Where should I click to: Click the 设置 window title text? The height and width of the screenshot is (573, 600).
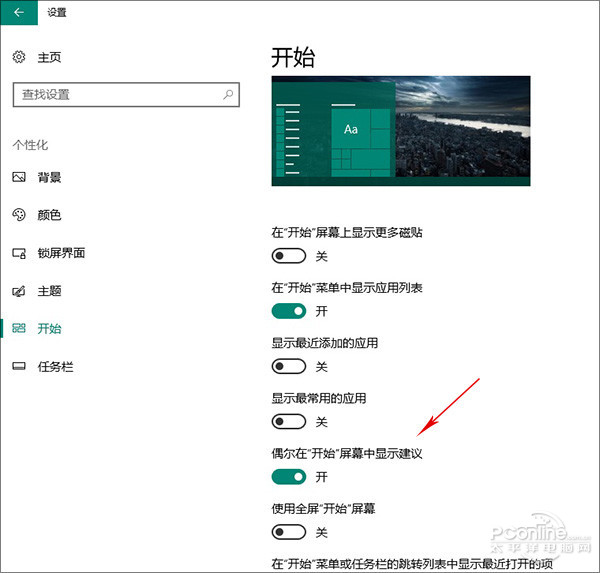coord(57,12)
